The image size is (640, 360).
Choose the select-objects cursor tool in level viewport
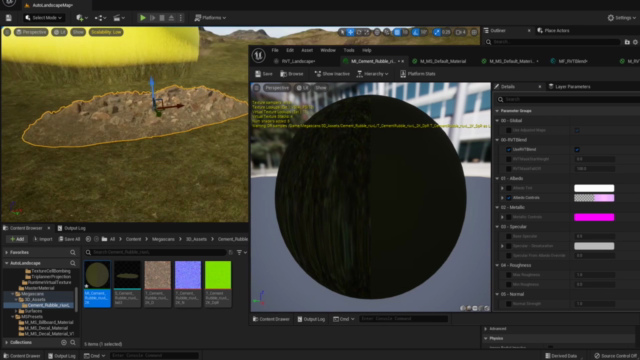click(342, 32)
